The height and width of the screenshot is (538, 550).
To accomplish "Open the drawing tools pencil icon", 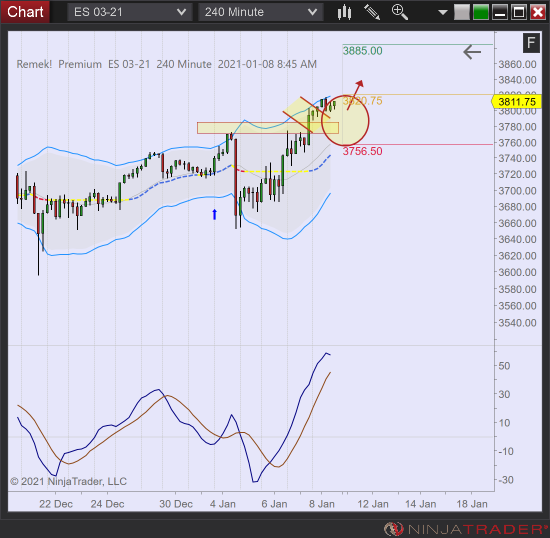I will click(372, 12).
